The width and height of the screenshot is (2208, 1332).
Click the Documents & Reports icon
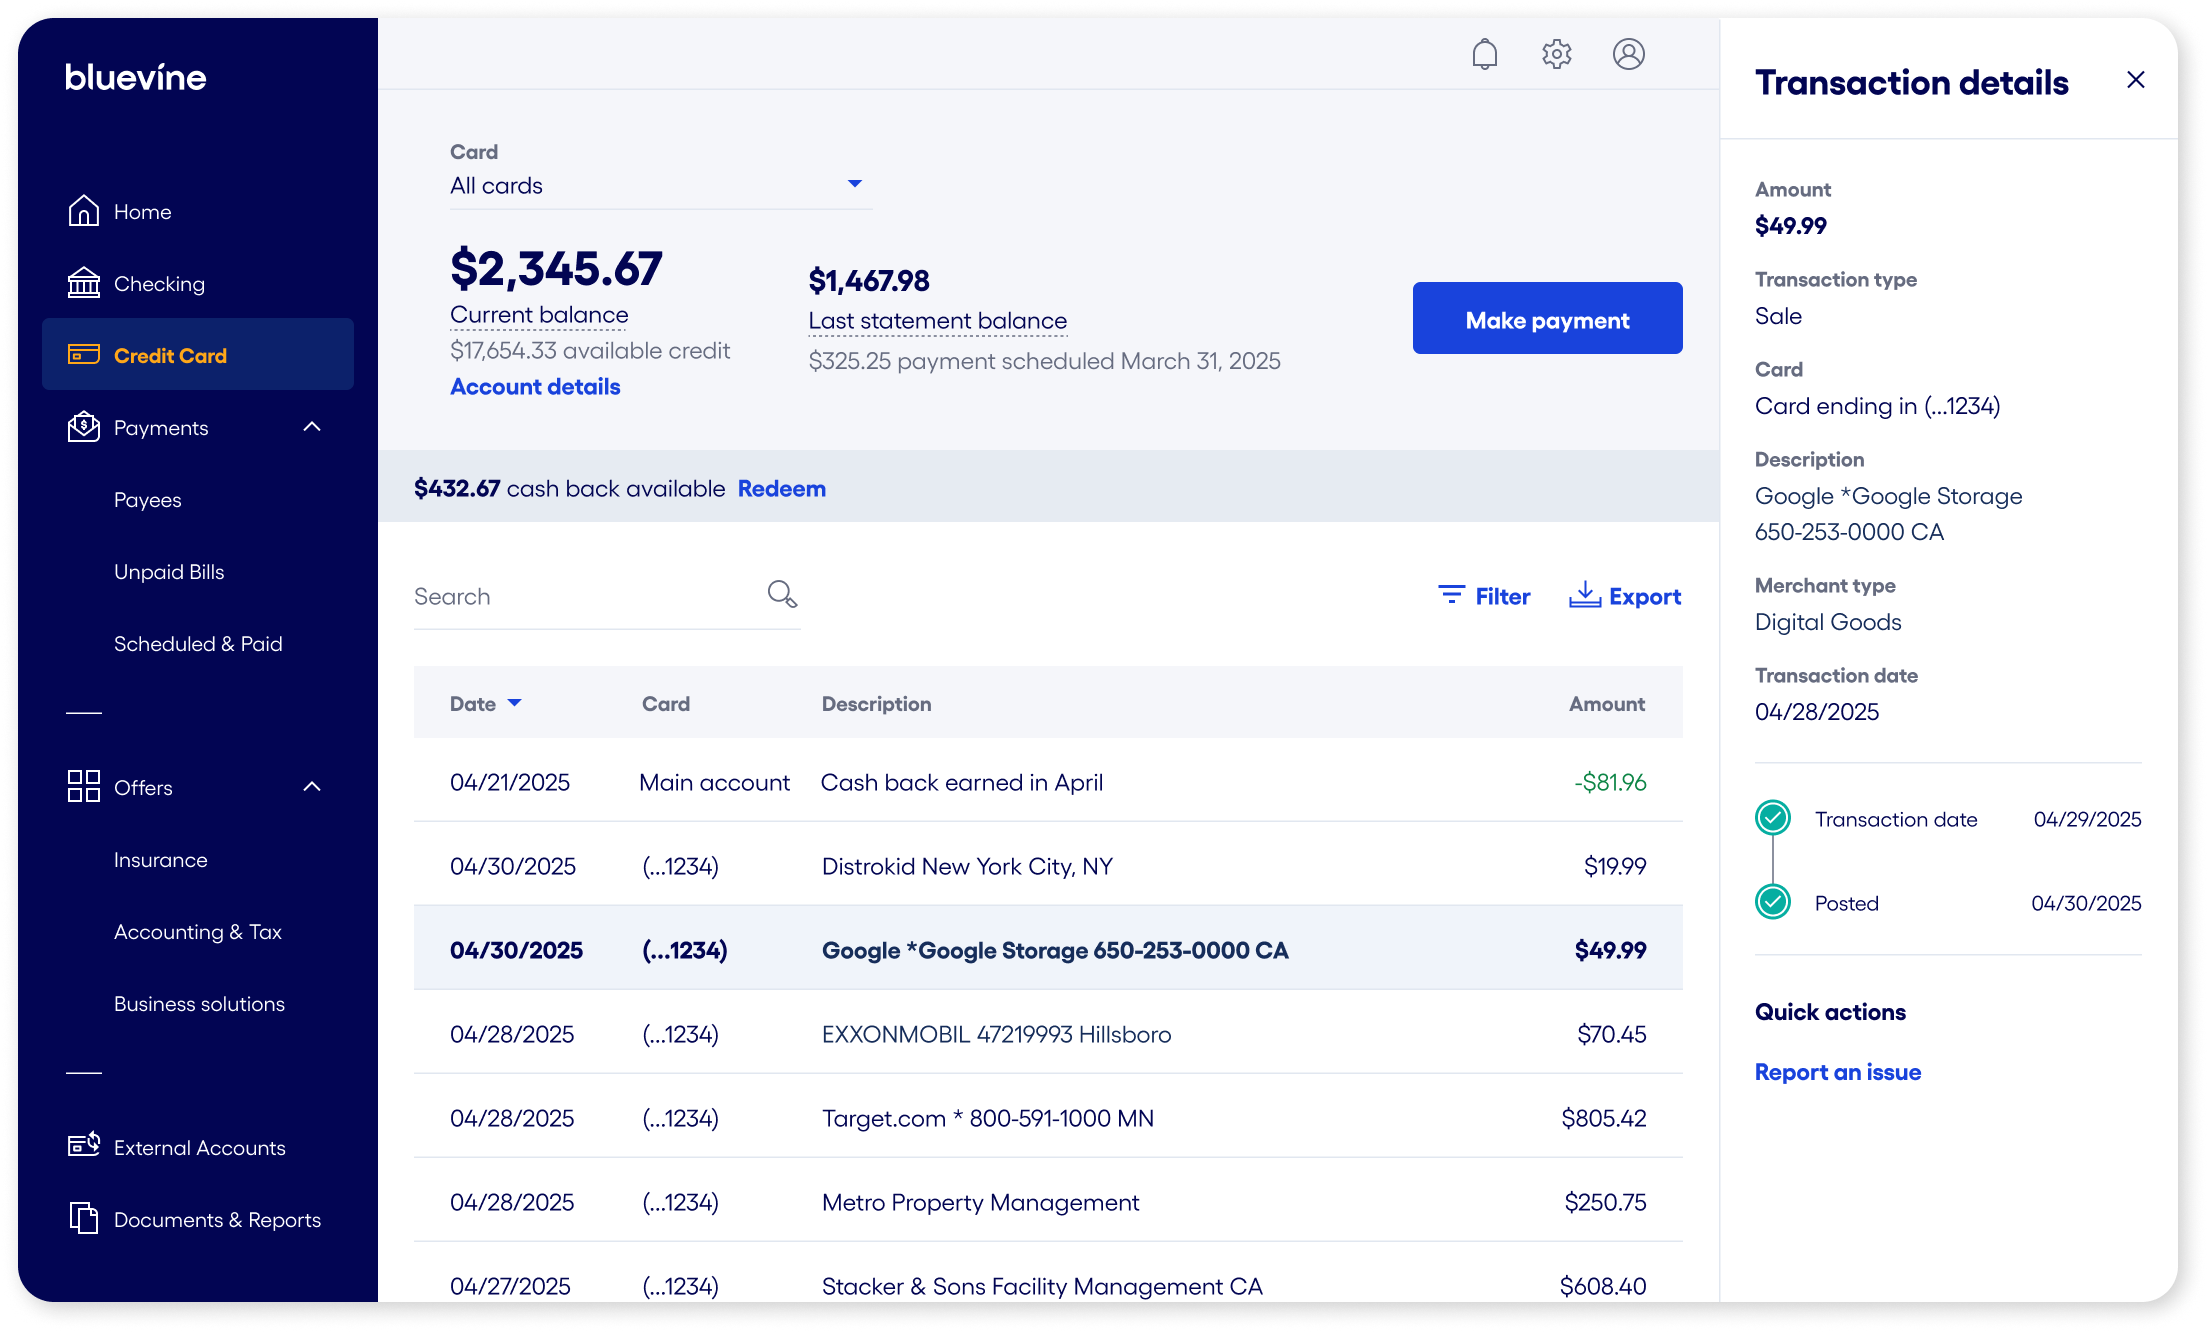84,1218
